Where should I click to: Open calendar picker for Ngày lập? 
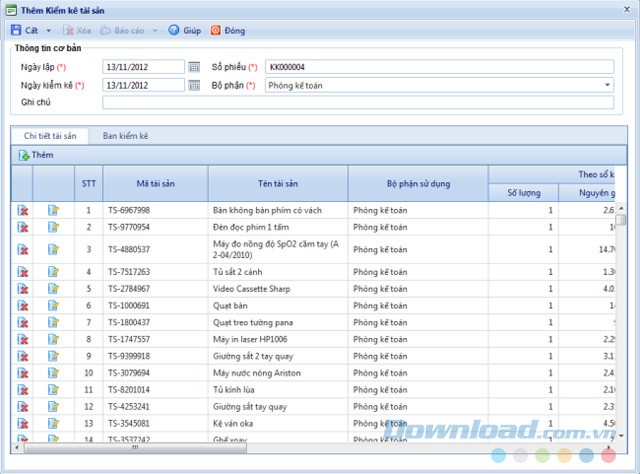click(x=194, y=67)
